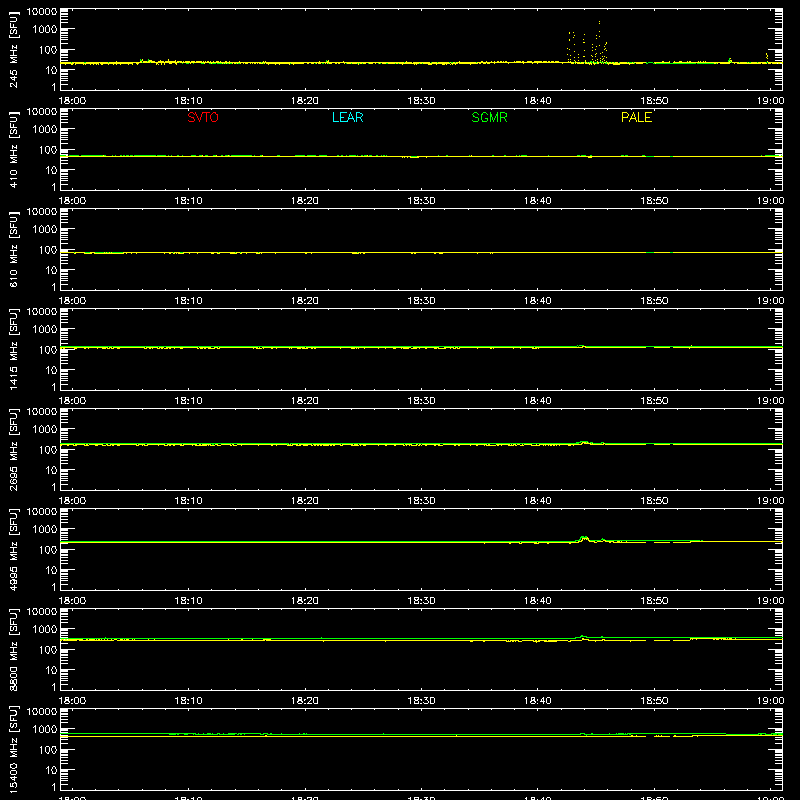The image size is (800, 800).
Task: Click 18:20 time label under 410 MHz plot
Action: pos(305,201)
